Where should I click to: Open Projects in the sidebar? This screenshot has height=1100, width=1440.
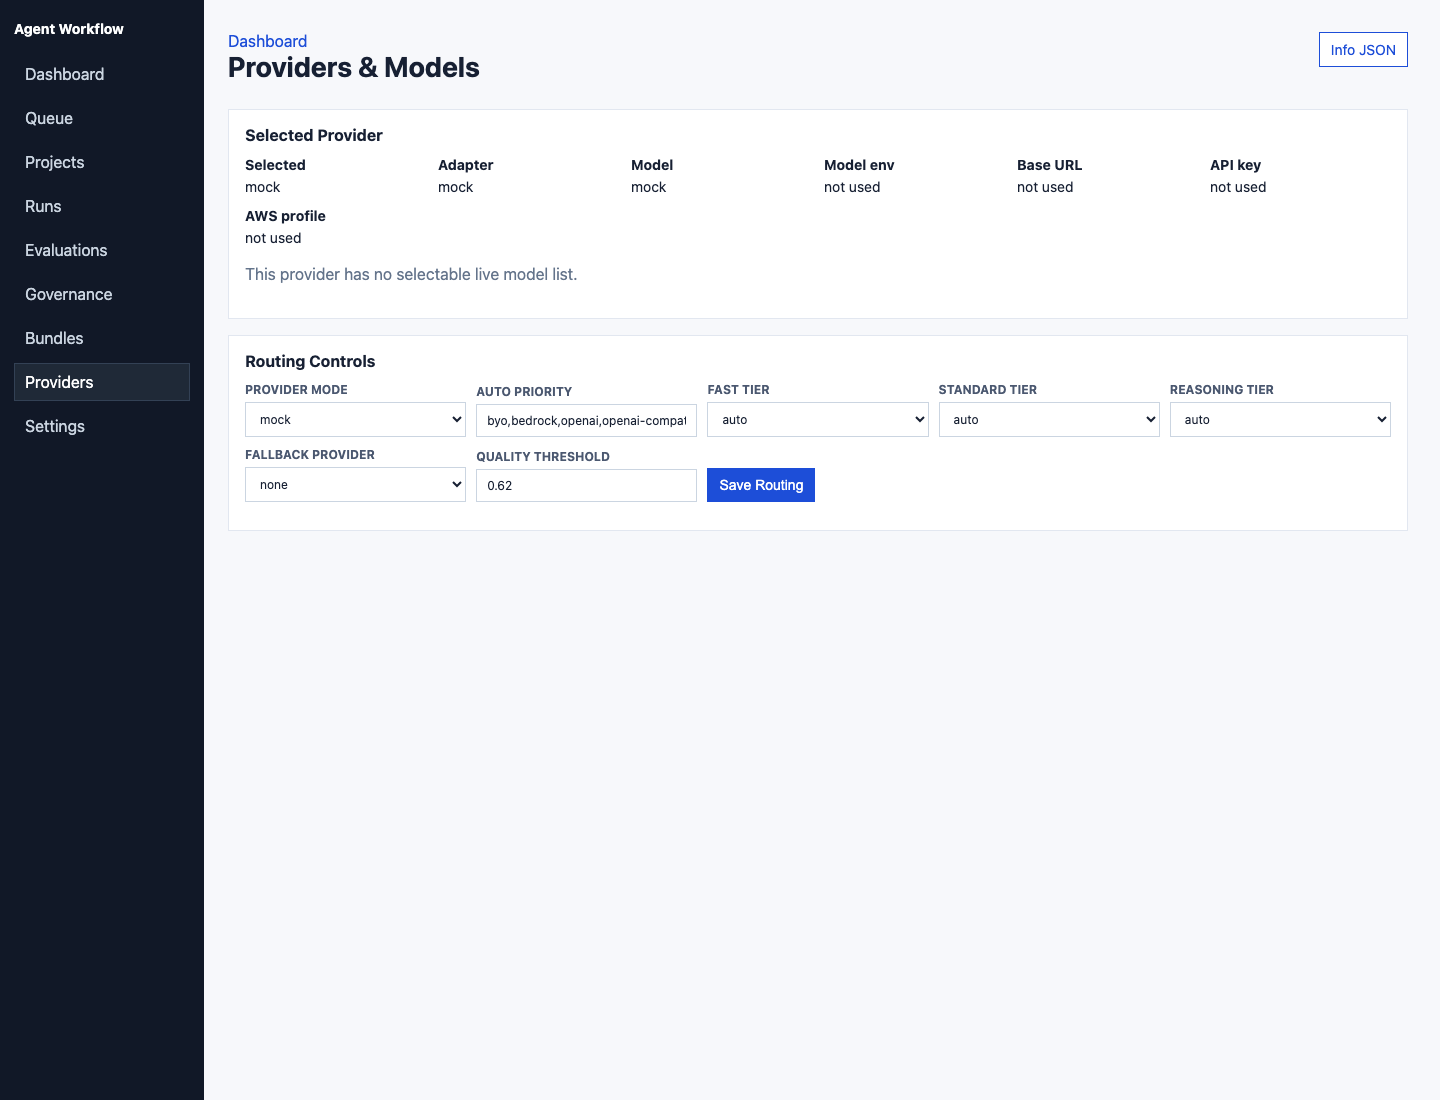101,162
